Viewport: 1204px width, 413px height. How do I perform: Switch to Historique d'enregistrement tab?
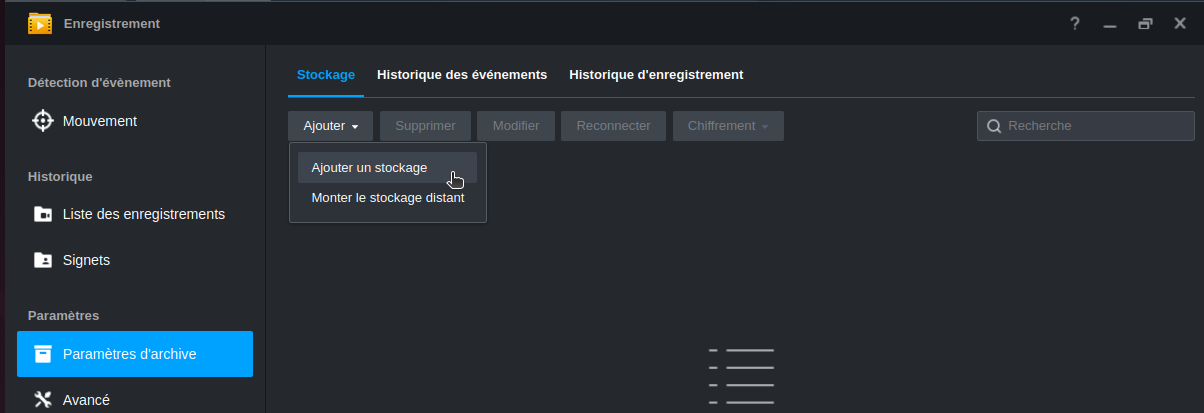point(656,75)
